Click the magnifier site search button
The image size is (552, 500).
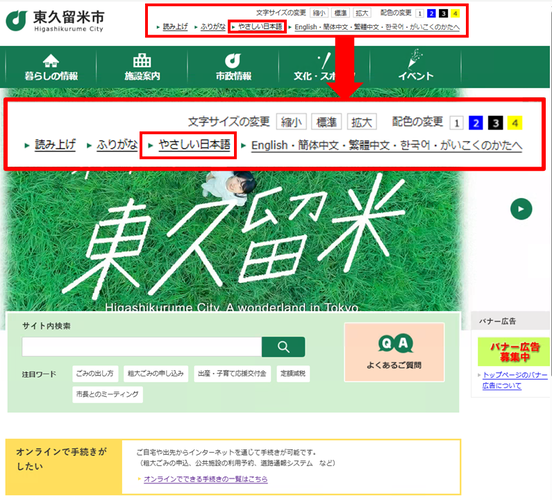coord(283,347)
